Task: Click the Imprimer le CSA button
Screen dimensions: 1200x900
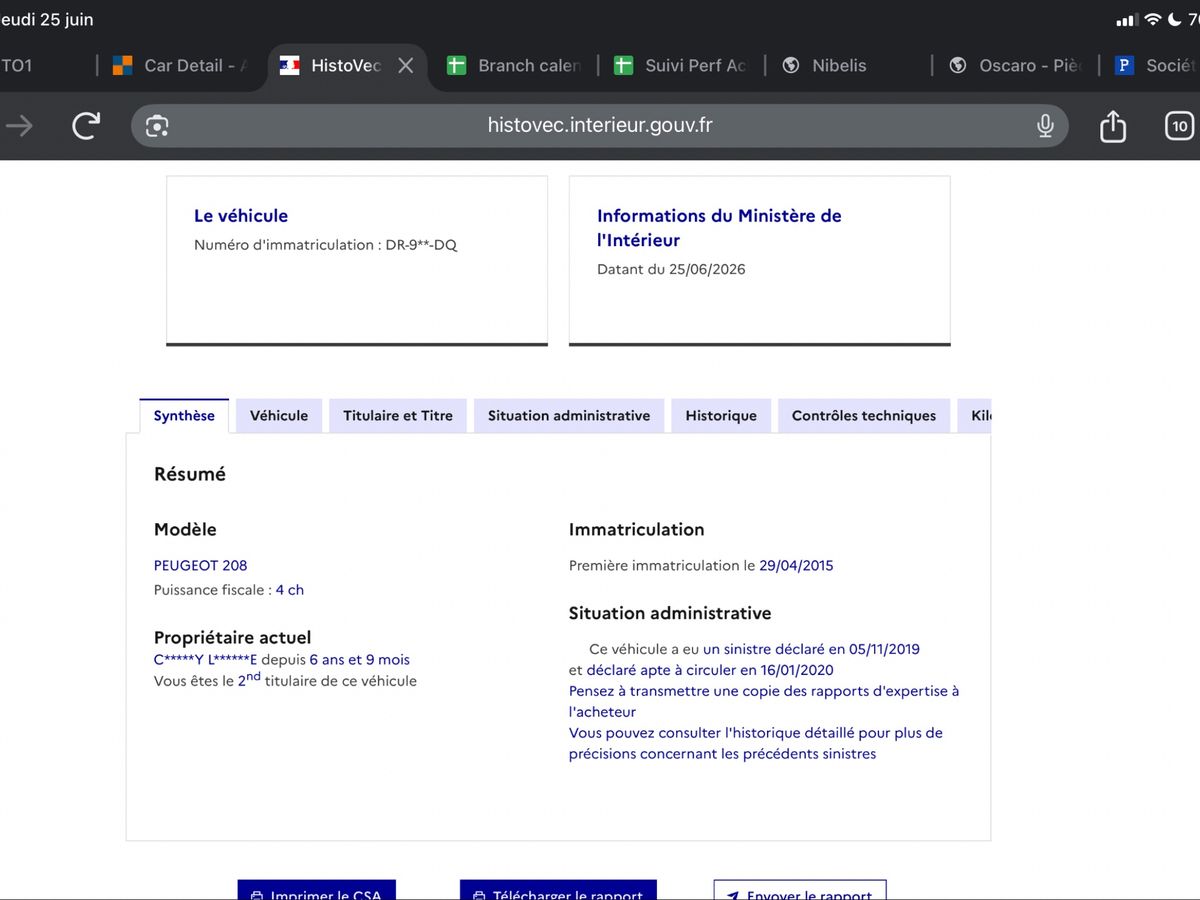Action: pyautogui.click(x=317, y=890)
